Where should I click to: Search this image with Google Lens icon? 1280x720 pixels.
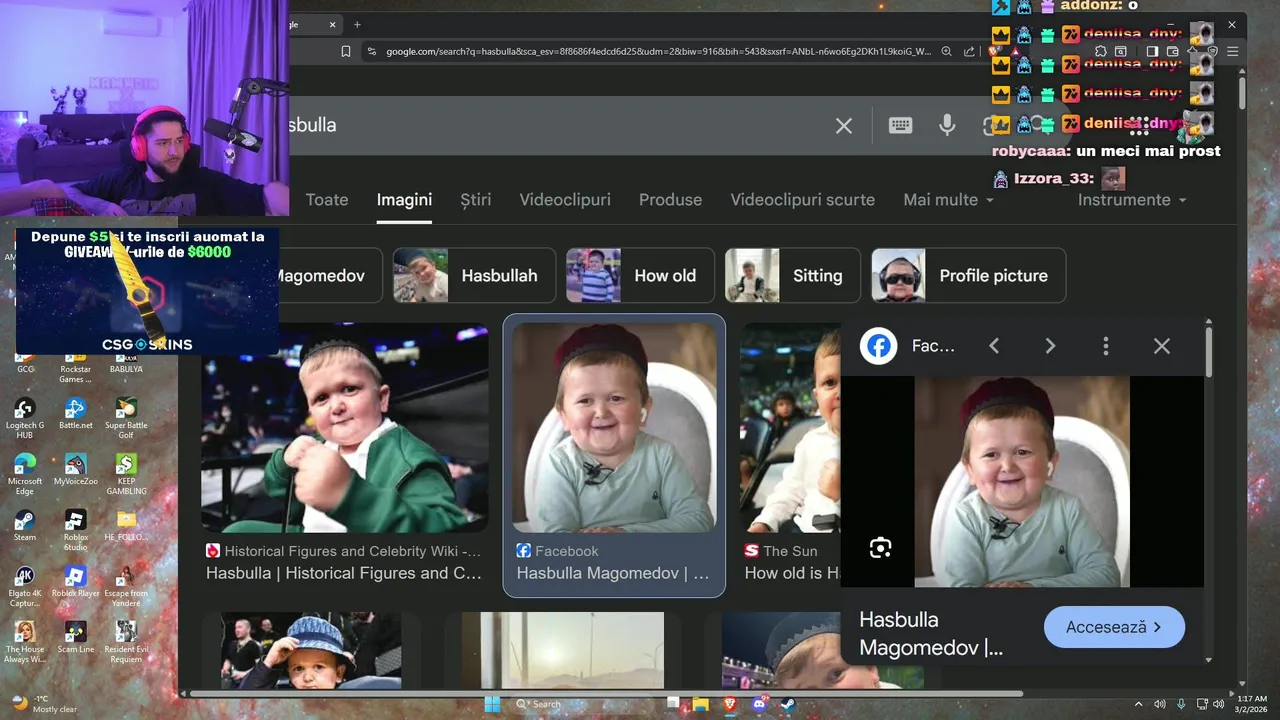coord(880,547)
